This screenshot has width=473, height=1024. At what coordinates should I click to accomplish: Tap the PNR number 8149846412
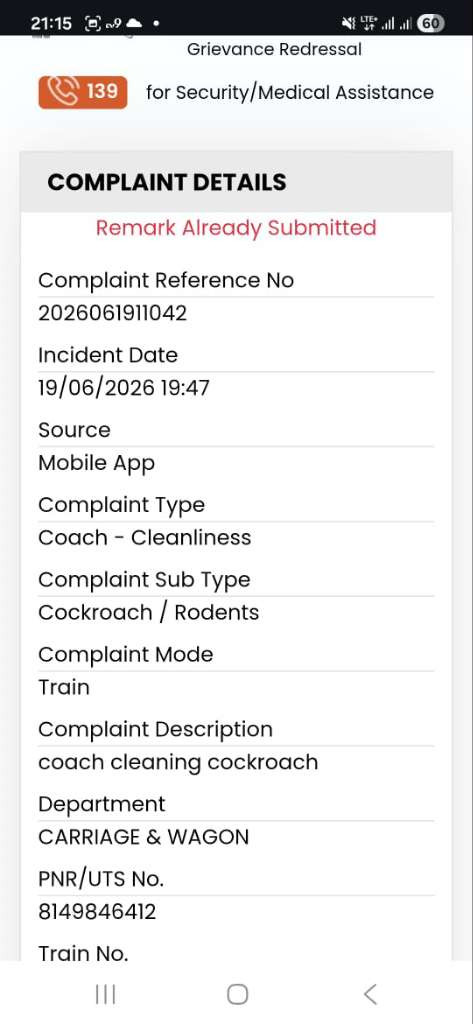coord(97,912)
